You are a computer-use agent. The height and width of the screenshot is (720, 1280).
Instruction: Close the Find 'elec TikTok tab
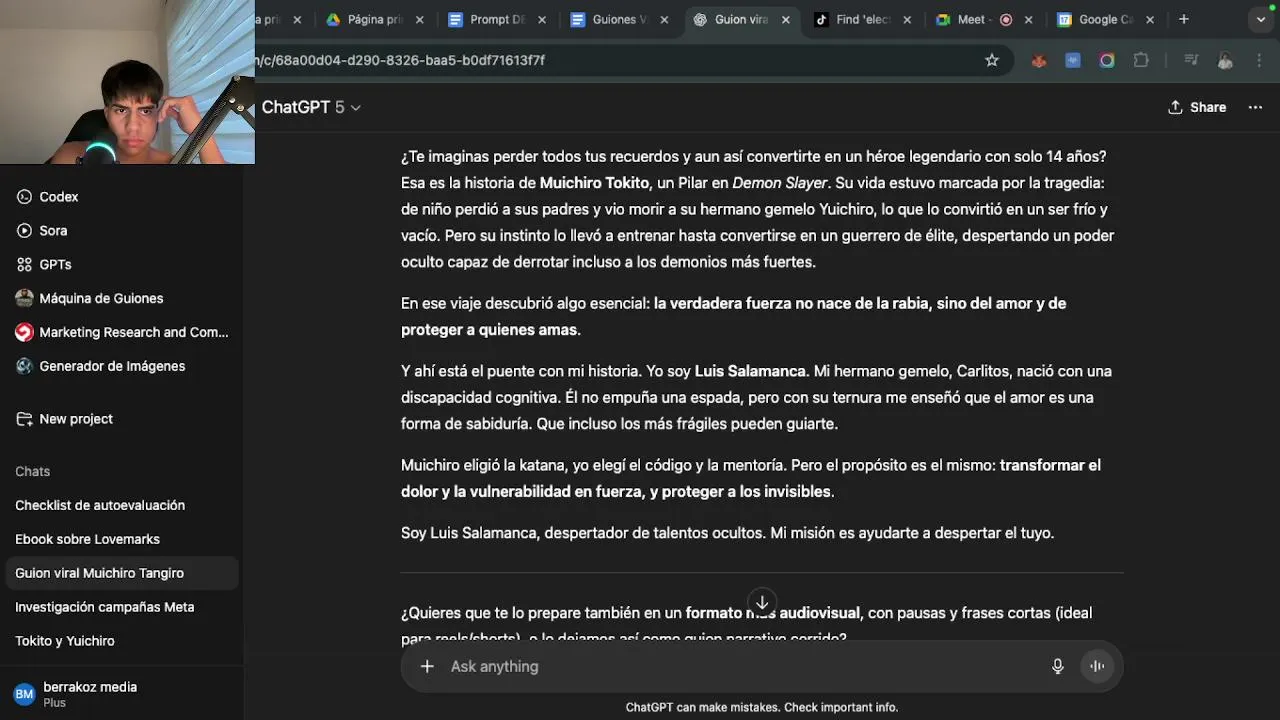click(907, 19)
